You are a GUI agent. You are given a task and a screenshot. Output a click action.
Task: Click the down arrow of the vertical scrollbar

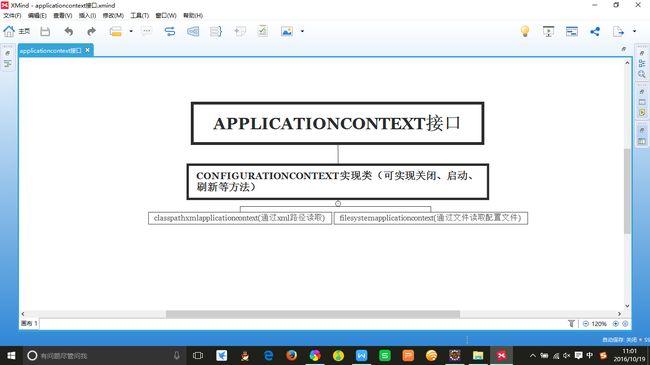627,306
